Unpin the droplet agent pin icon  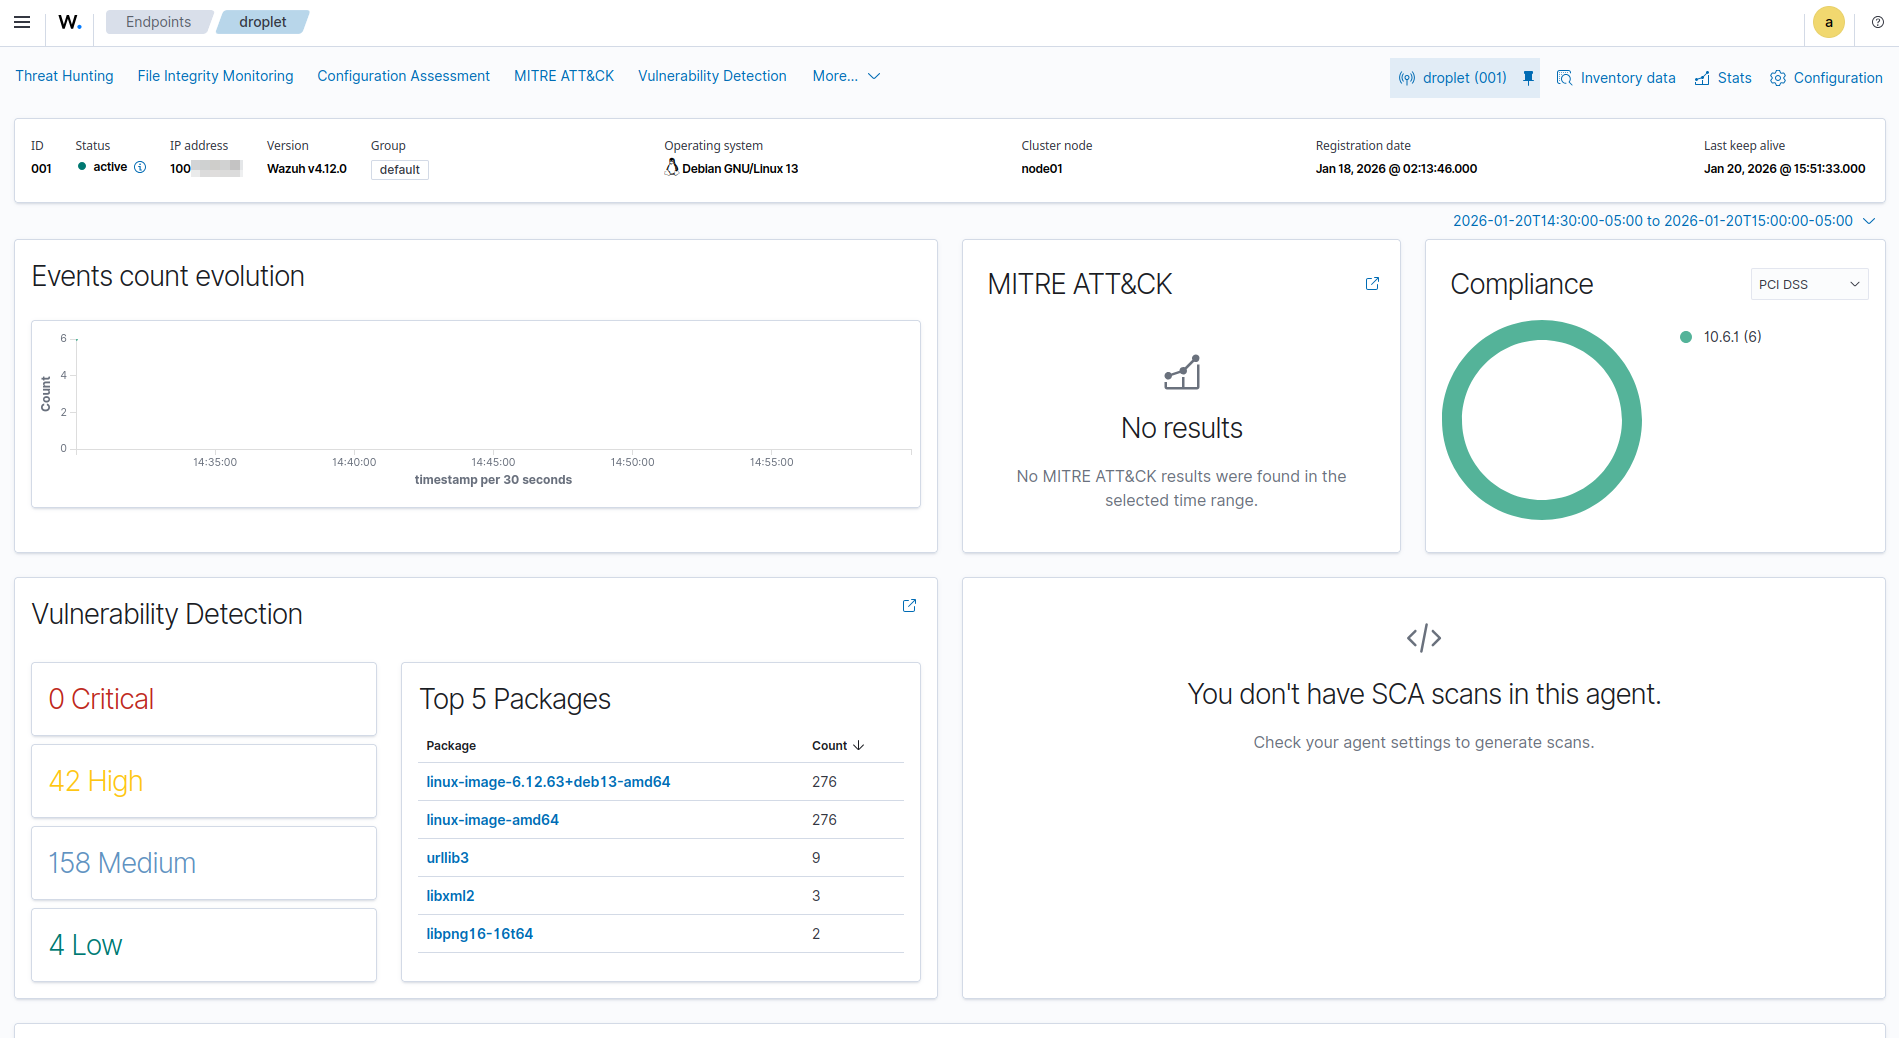[x=1528, y=78]
